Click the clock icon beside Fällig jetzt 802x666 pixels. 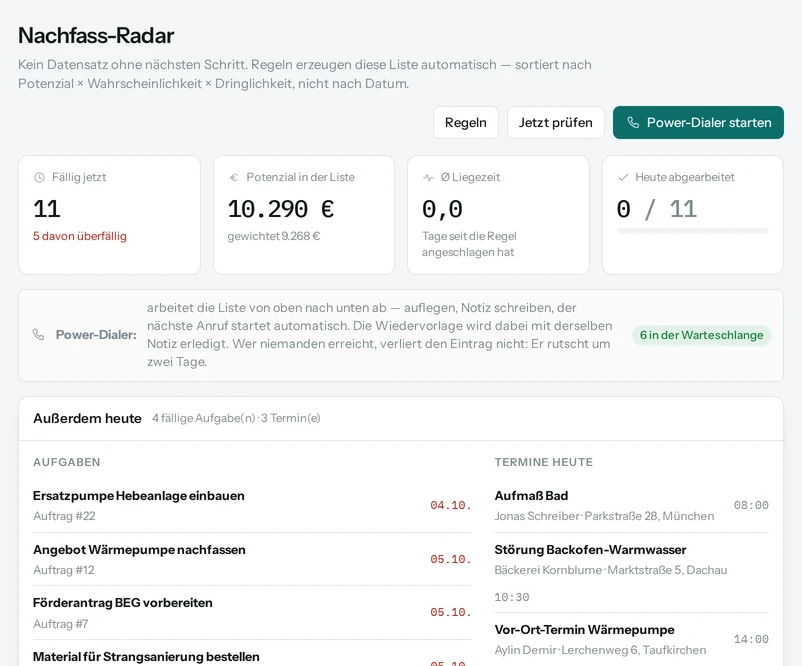coord(39,177)
